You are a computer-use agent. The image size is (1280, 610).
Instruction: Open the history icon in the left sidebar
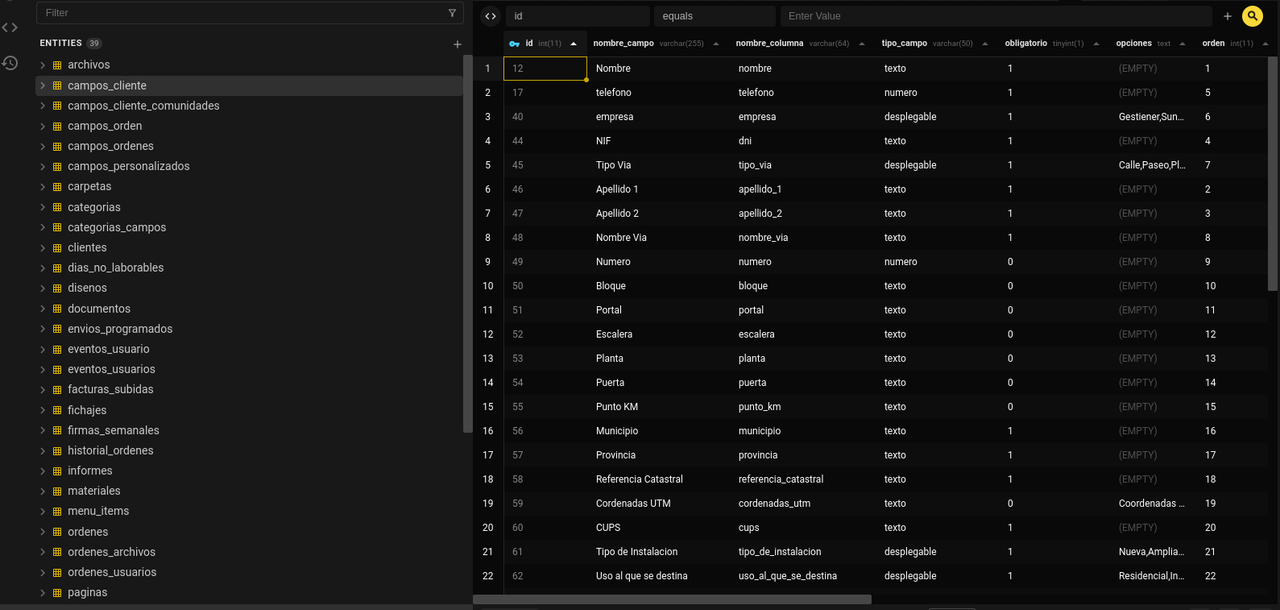[10, 63]
